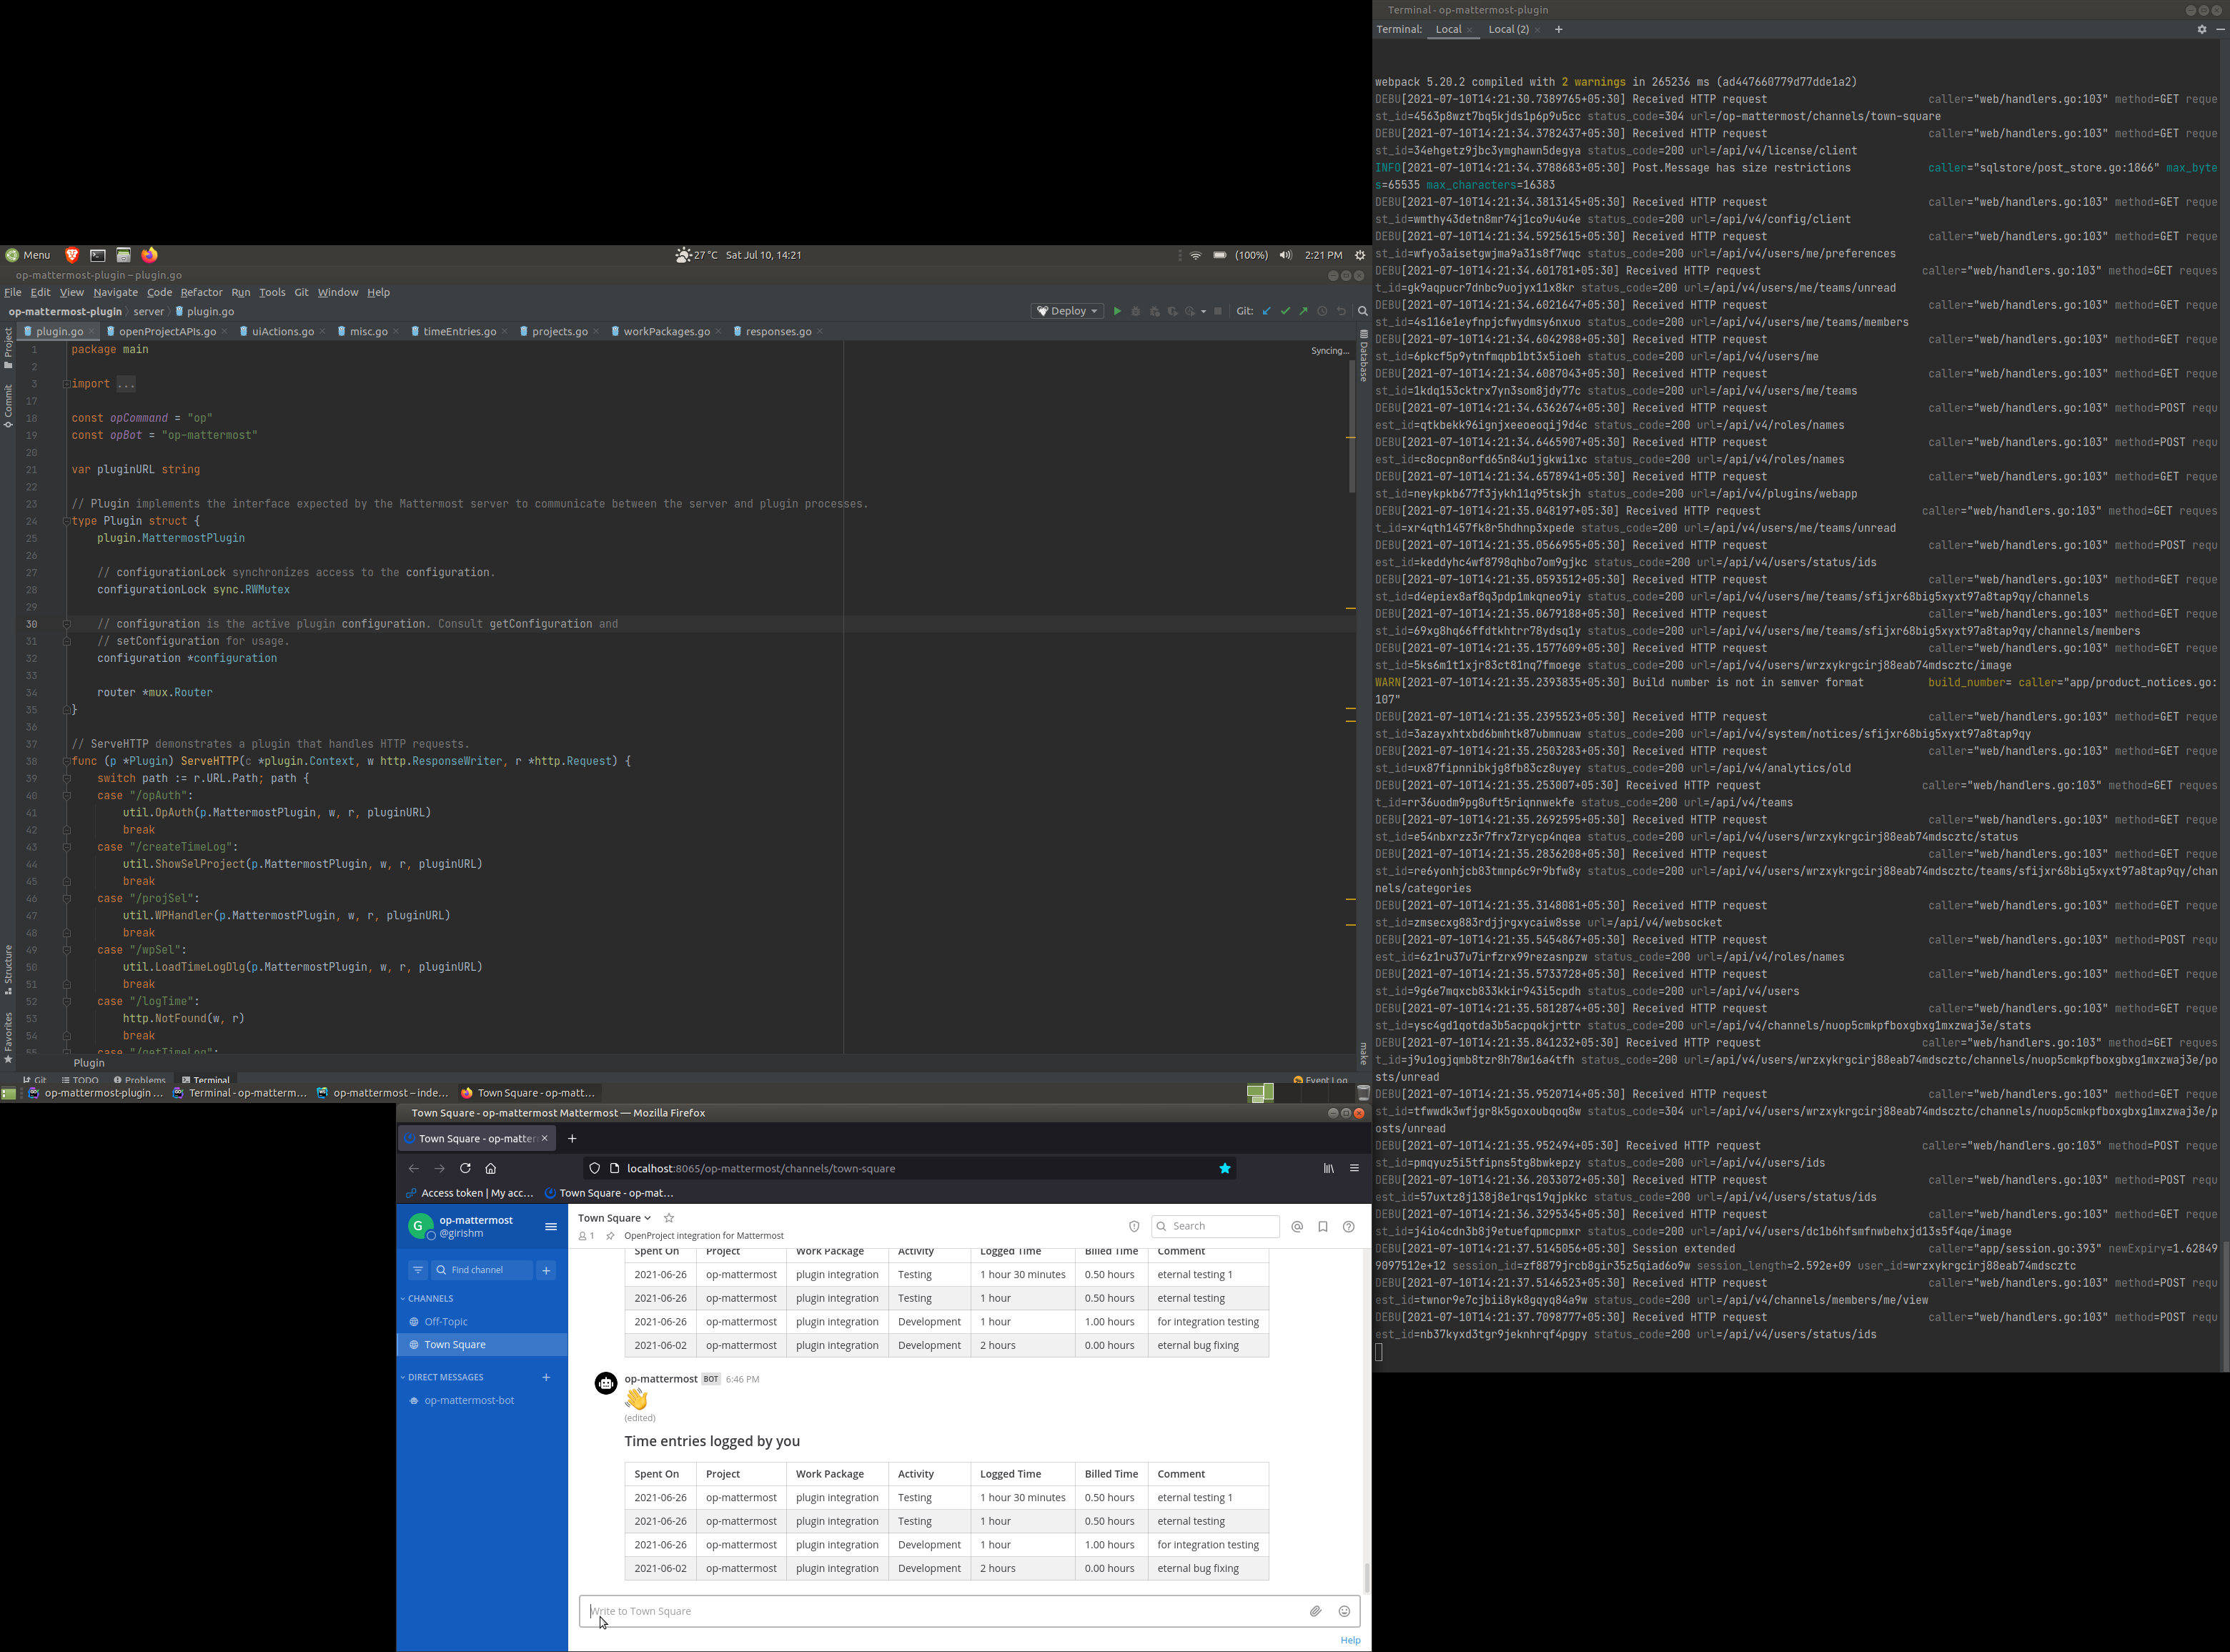Click the Find channel input
Image resolution: width=2230 pixels, height=1652 pixels.
[x=482, y=1270]
